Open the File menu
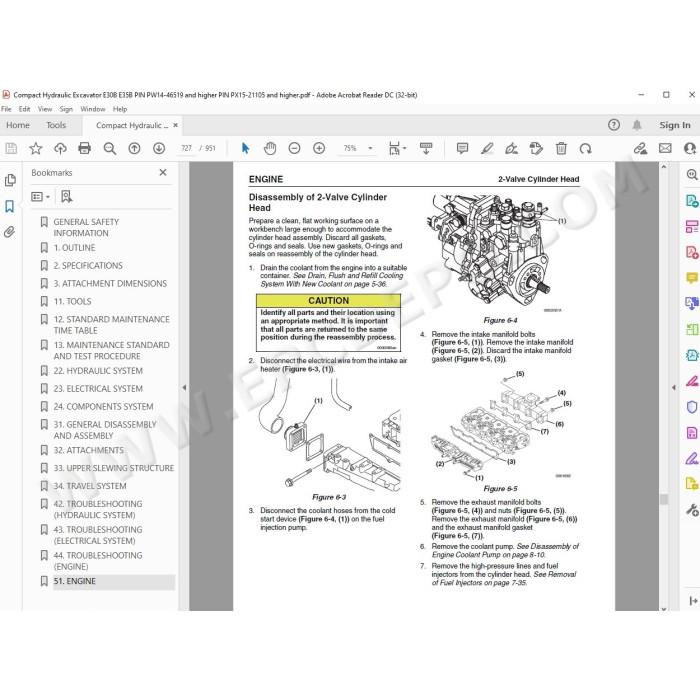 click(x=6, y=109)
